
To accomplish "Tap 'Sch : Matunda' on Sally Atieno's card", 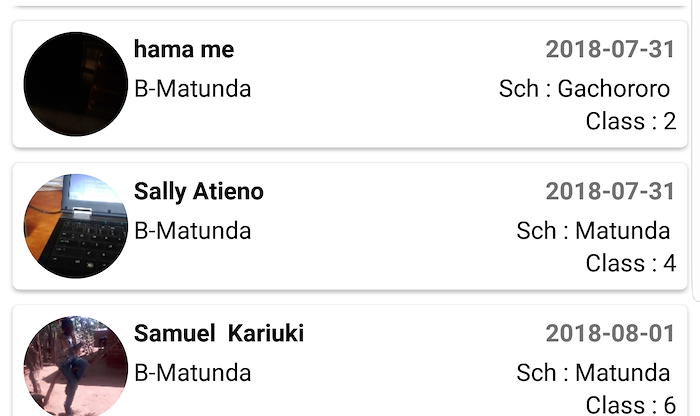I will (x=593, y=231).
